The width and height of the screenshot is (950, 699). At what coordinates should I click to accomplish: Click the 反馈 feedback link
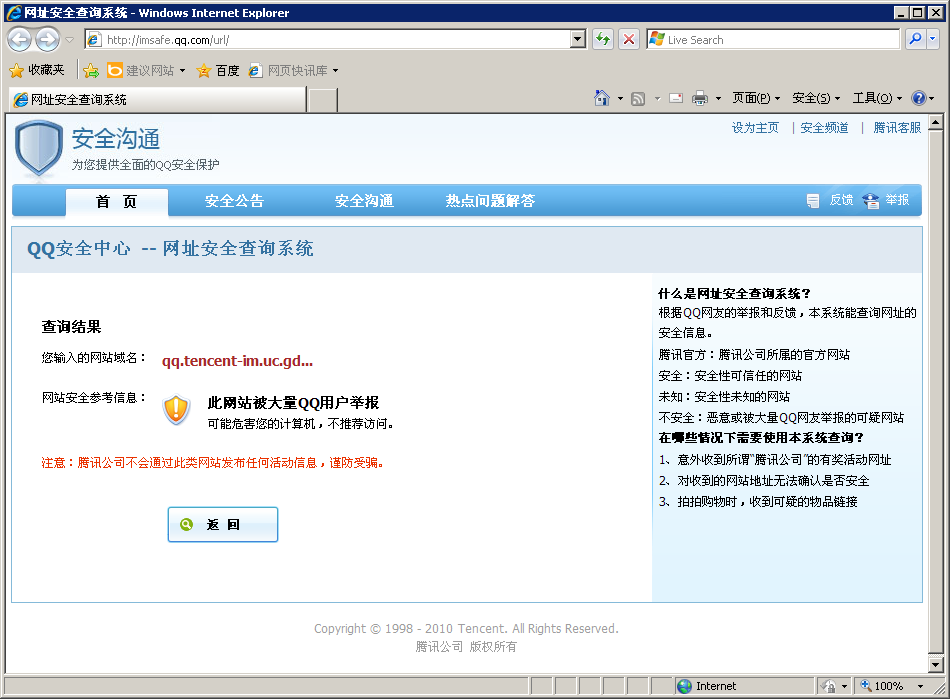[842, 200]
